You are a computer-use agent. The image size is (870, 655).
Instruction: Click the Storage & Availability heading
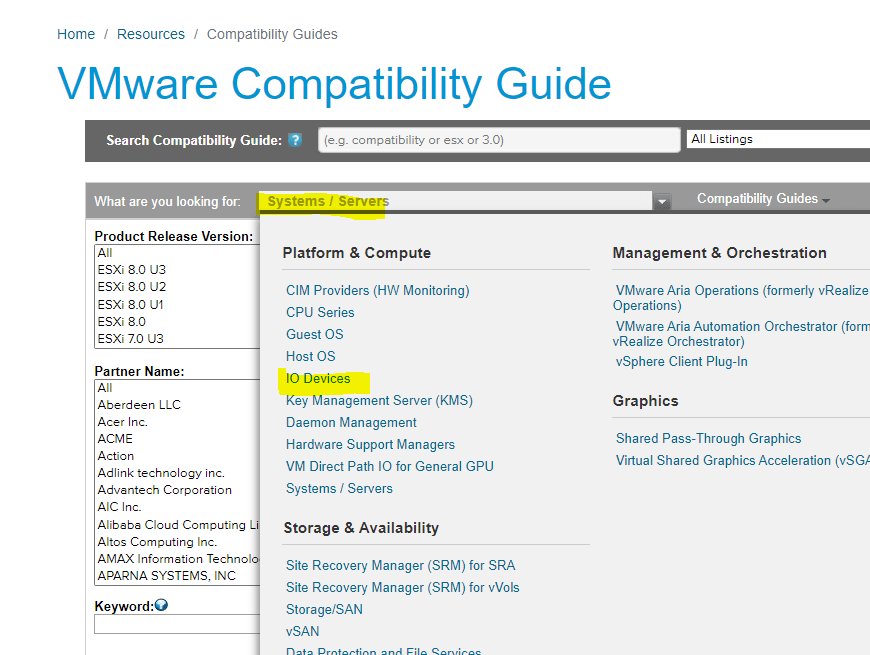tap(361, 528)
